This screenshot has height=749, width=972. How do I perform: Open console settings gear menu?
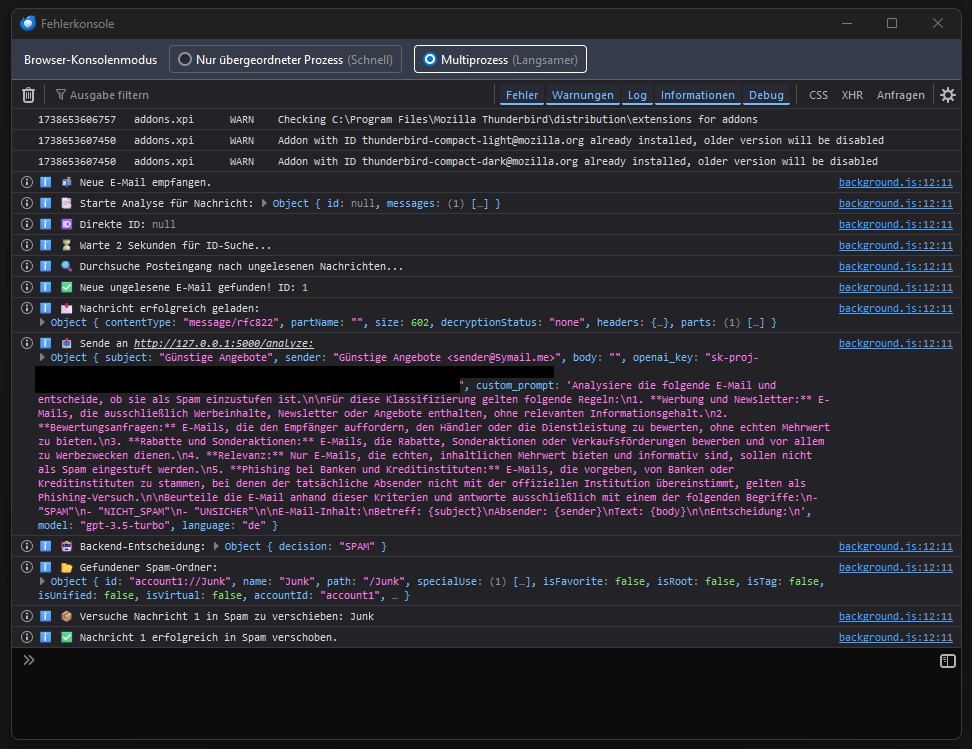[x=947, y=95]
